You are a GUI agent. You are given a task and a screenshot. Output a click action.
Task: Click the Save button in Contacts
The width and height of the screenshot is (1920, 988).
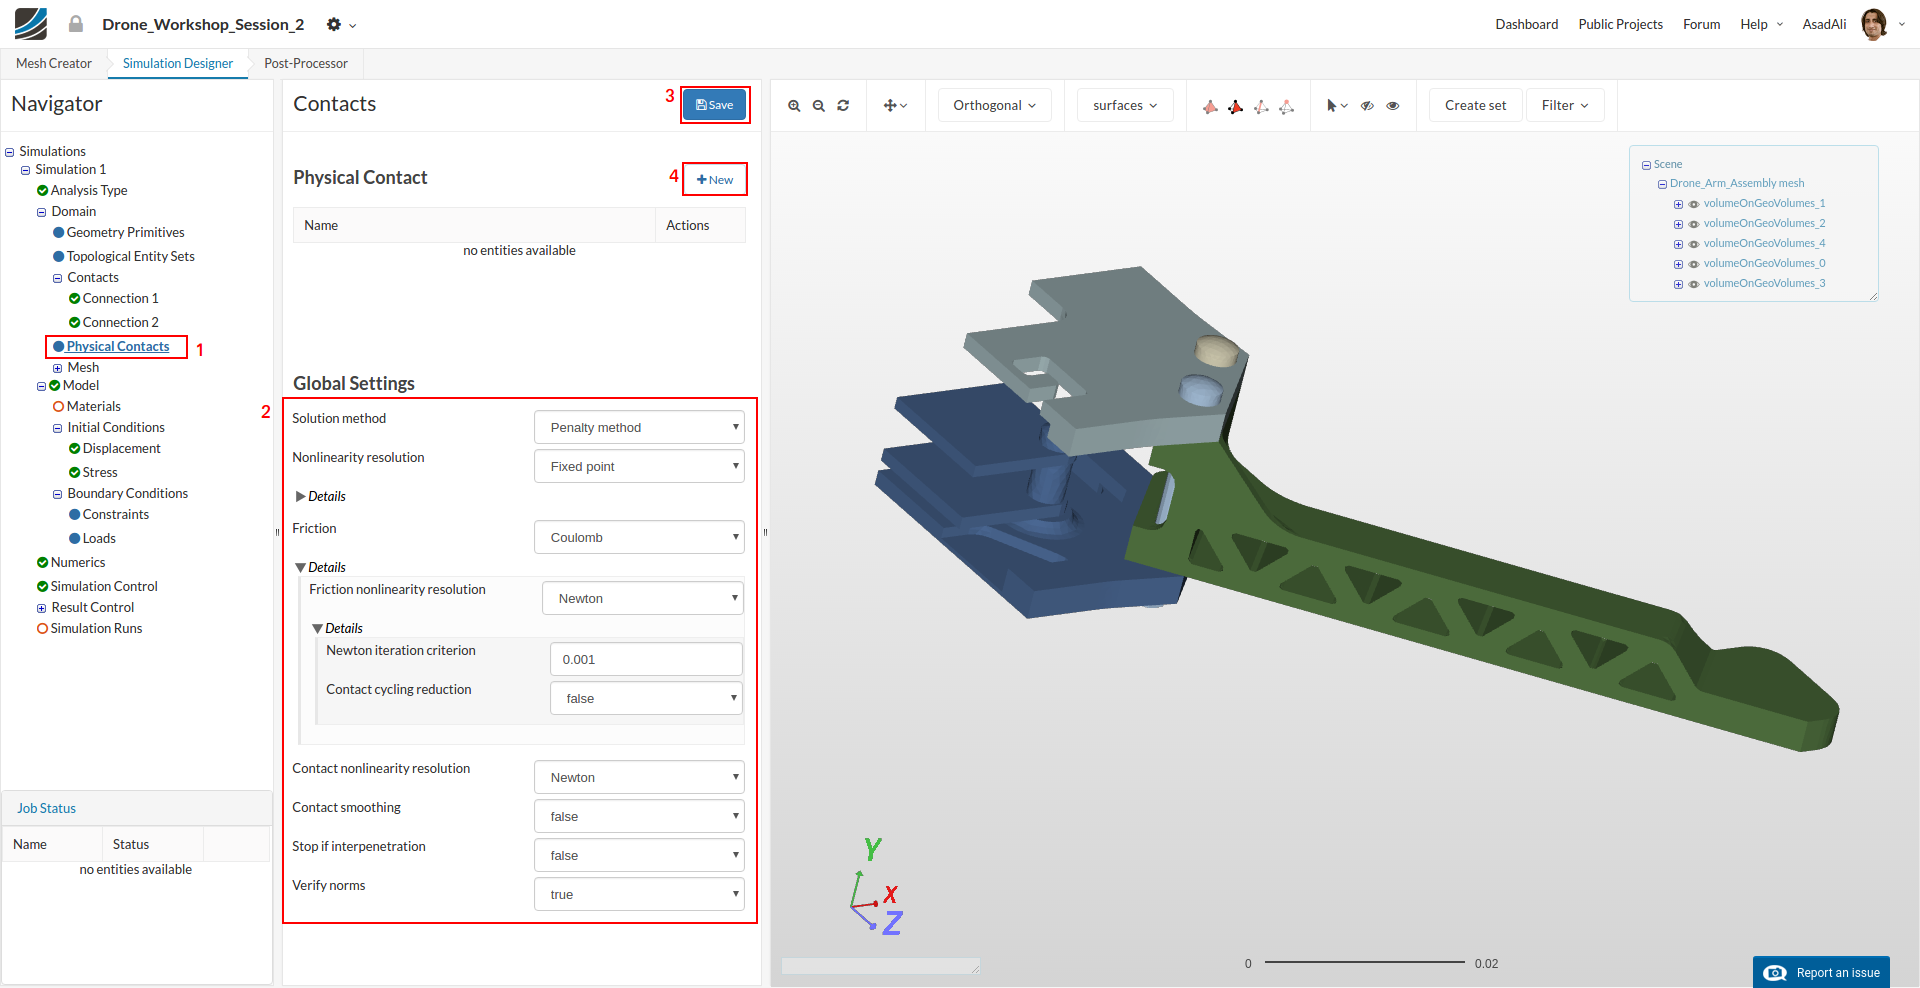[714, 105]
